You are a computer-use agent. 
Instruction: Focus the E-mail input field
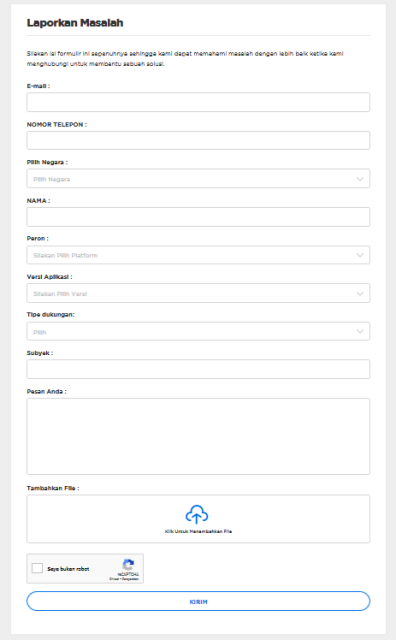198,102
